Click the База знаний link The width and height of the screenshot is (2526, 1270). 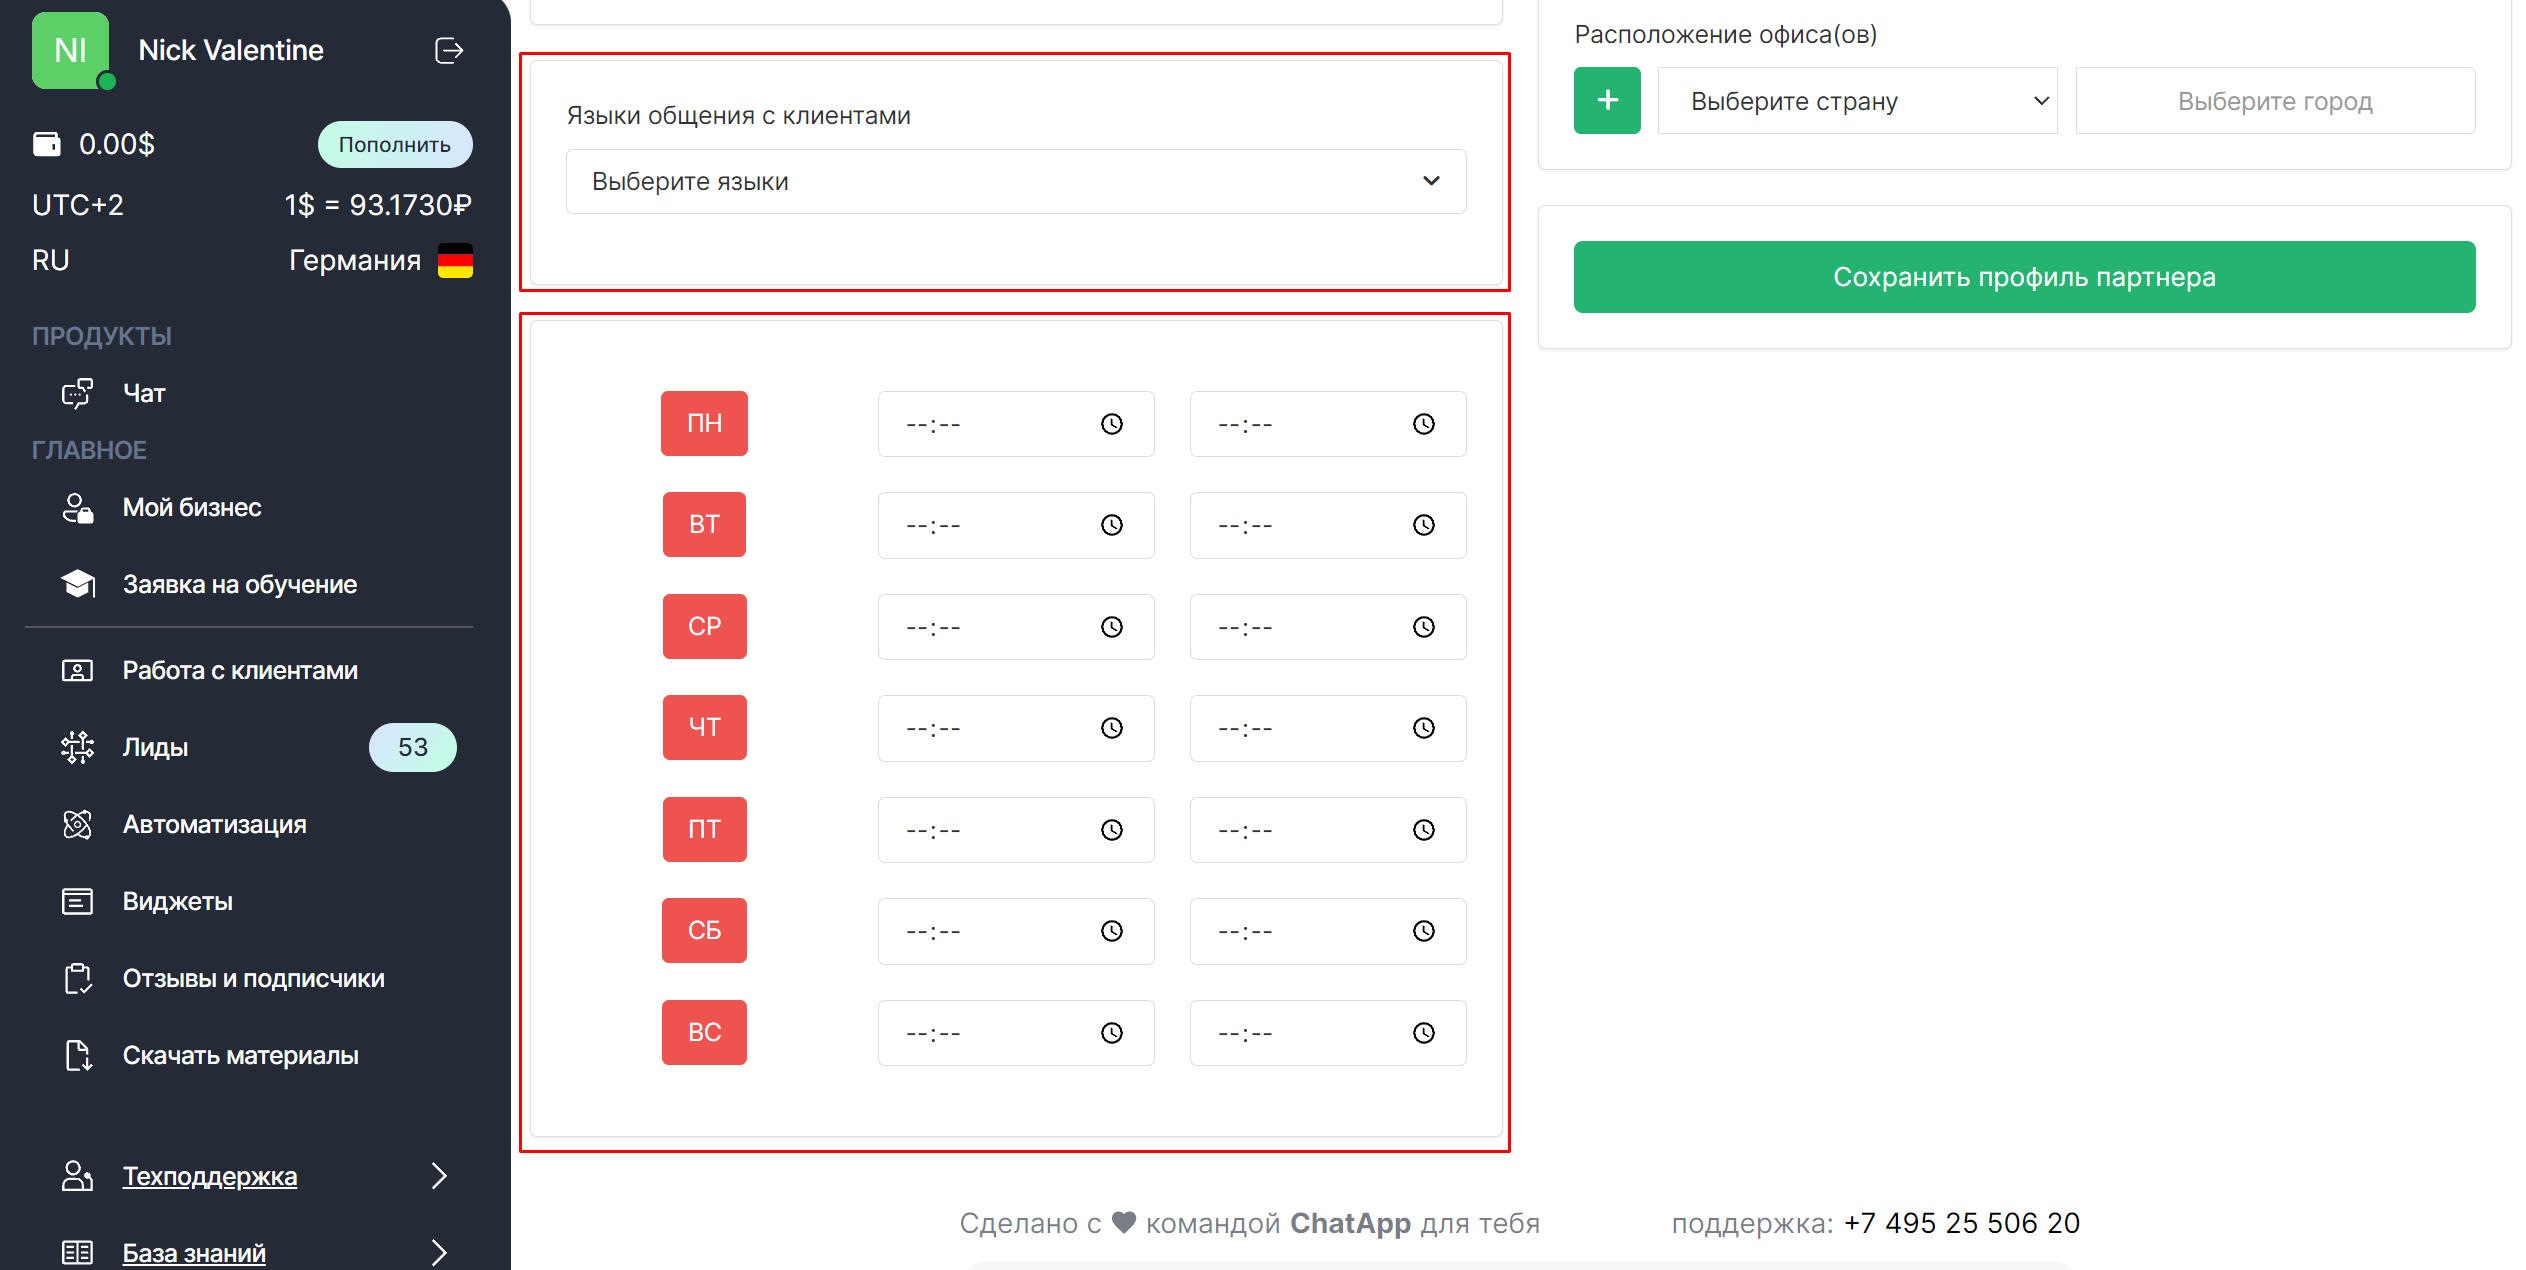click(x=194, y=1252)
